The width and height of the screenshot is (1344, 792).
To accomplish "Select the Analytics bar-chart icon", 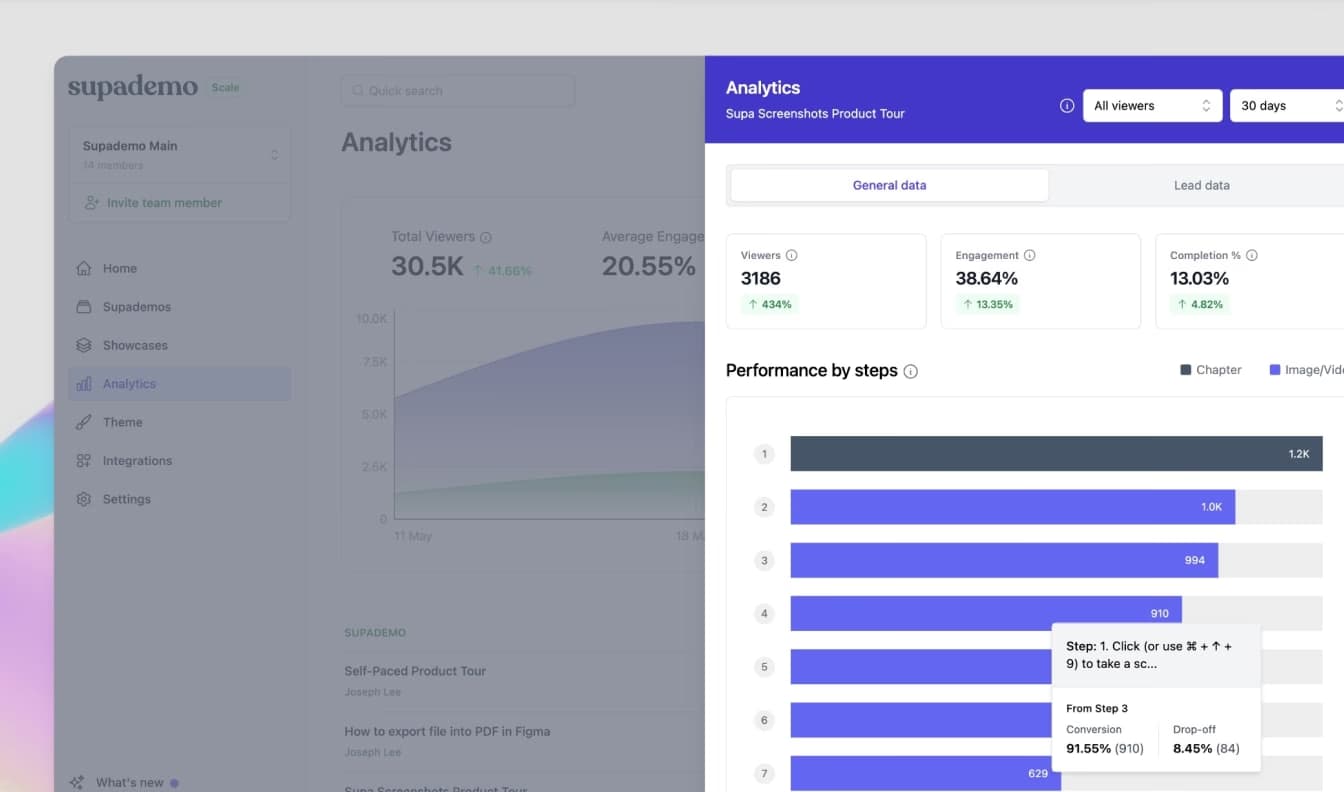I will tap(84, 383).
